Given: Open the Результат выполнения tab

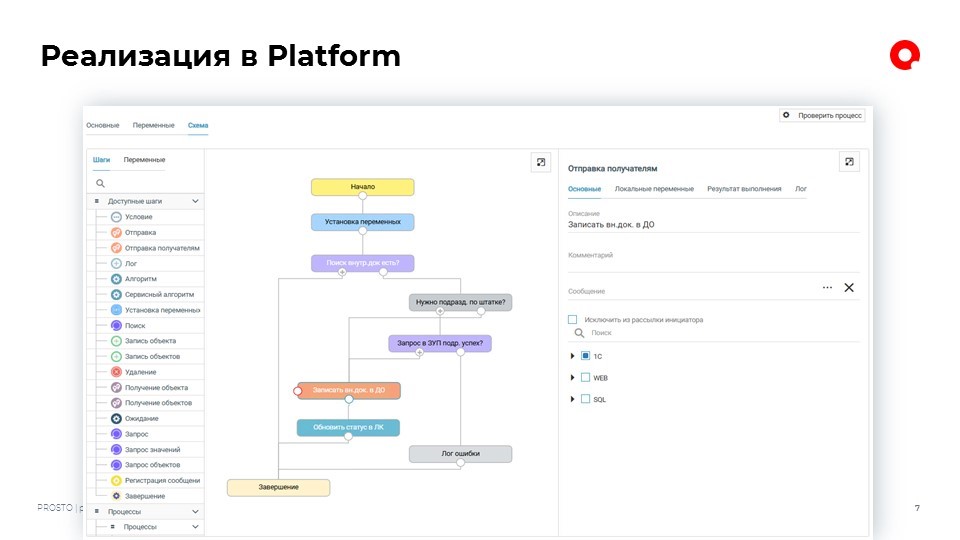Looking at the screenshot, I should [x=745, y=188].
